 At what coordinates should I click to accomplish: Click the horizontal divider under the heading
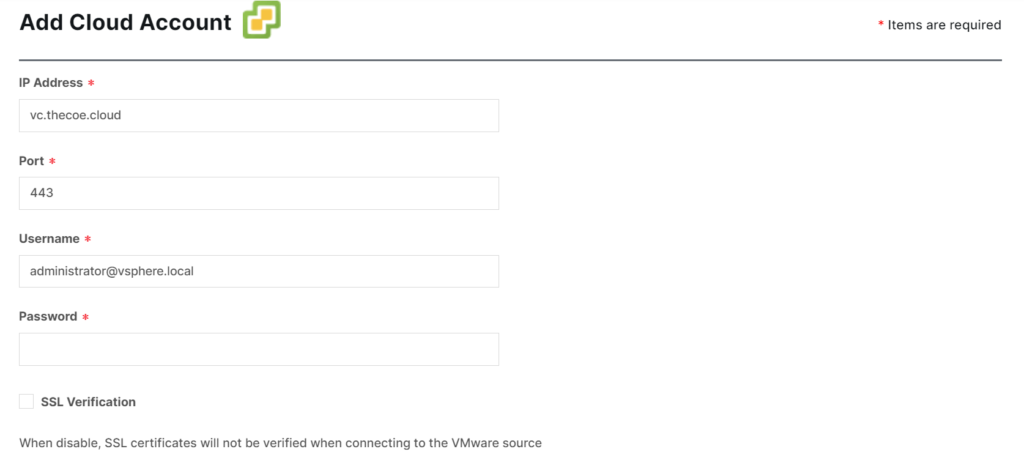[x=510, y=60]
